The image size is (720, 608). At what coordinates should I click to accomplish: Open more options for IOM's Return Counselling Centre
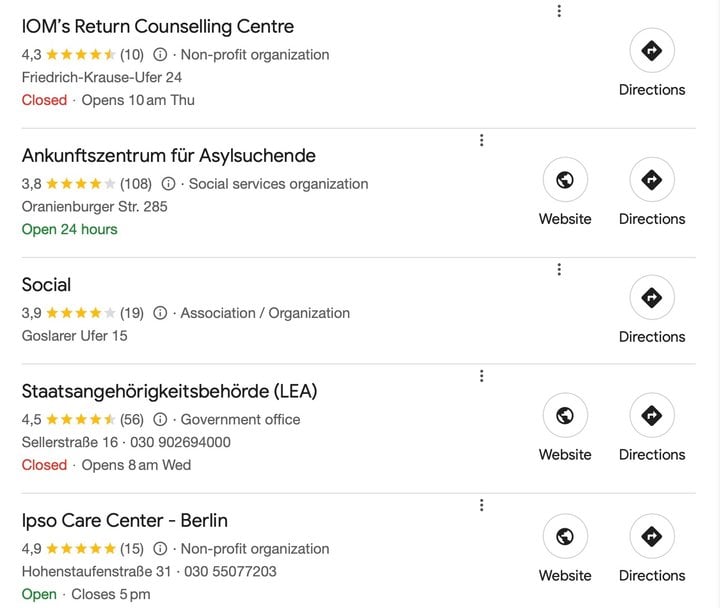[559, 11]
